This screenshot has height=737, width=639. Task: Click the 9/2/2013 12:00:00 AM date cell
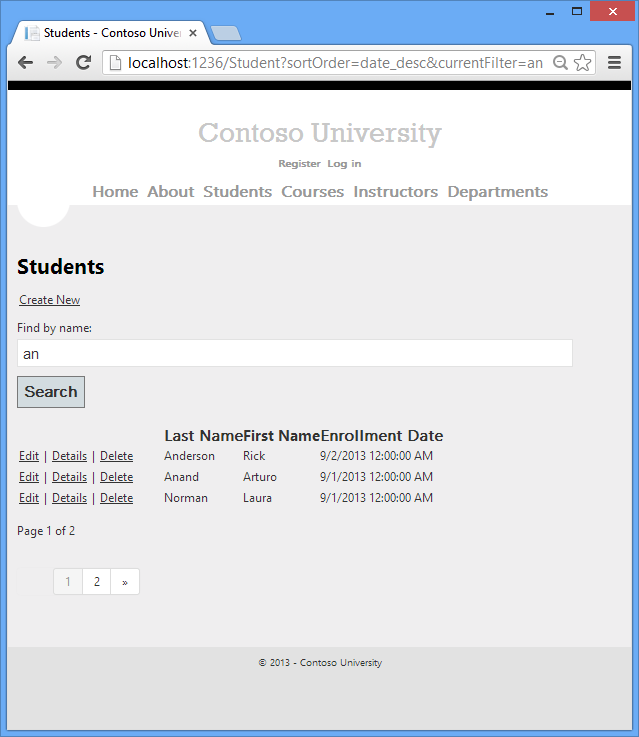pos(376,456)
